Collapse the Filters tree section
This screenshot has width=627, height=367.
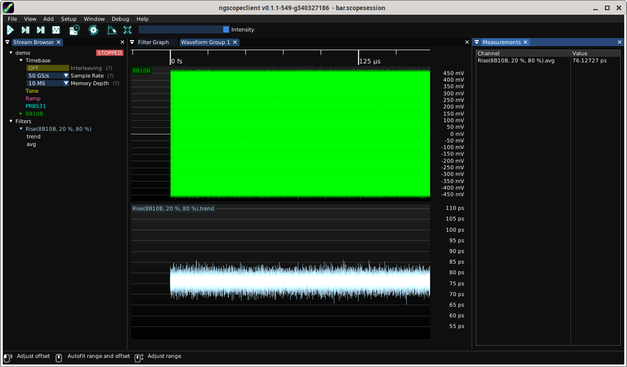11,121
